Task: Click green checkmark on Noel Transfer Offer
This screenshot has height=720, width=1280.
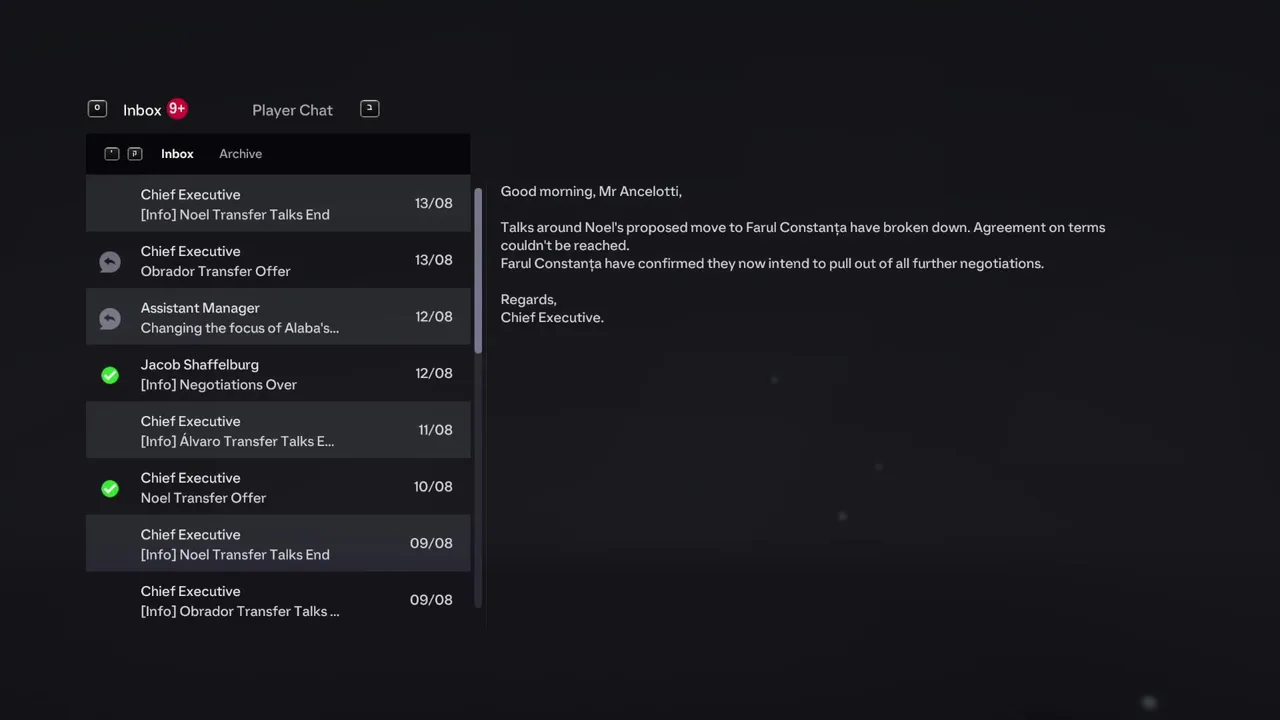Action: coord(110,488)
